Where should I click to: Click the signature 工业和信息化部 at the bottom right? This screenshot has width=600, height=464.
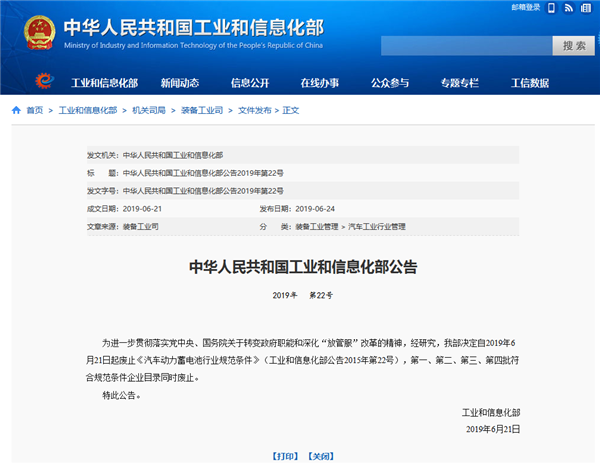tap(491, 412)
